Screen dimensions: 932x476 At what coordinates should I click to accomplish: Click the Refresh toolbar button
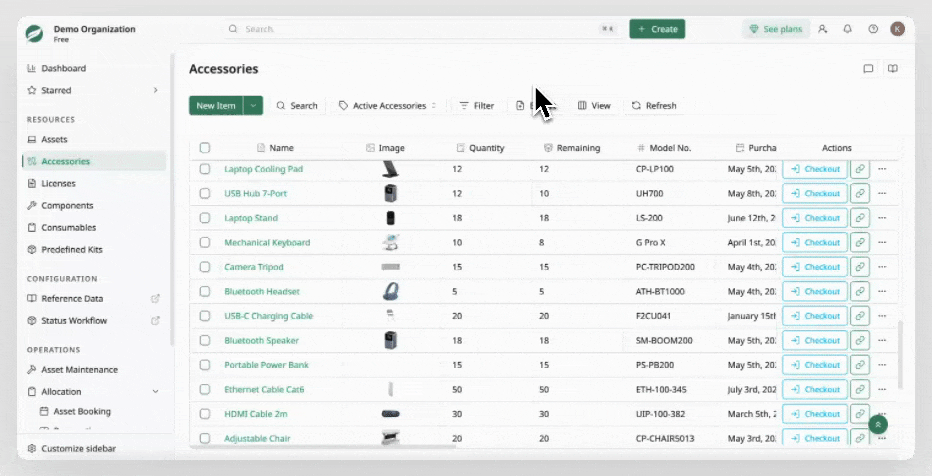(654, 105)
